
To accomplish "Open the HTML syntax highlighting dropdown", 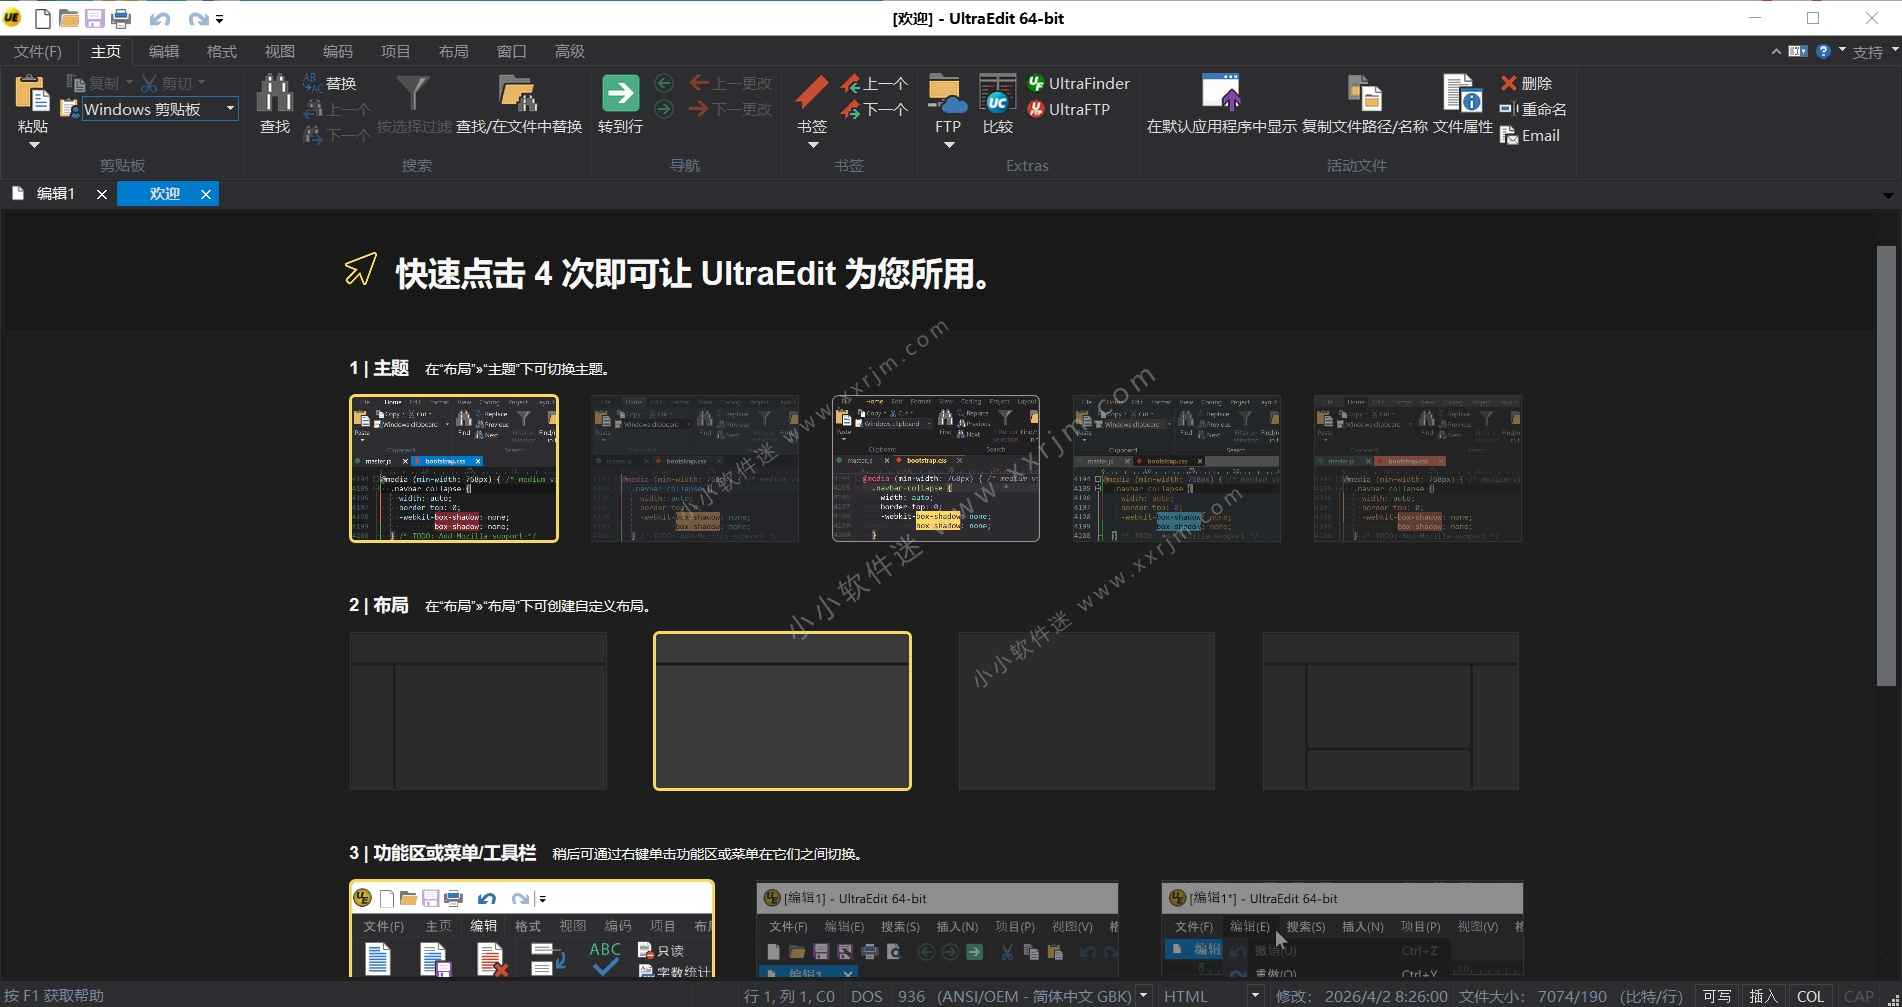I will (x=1255, y=996).
